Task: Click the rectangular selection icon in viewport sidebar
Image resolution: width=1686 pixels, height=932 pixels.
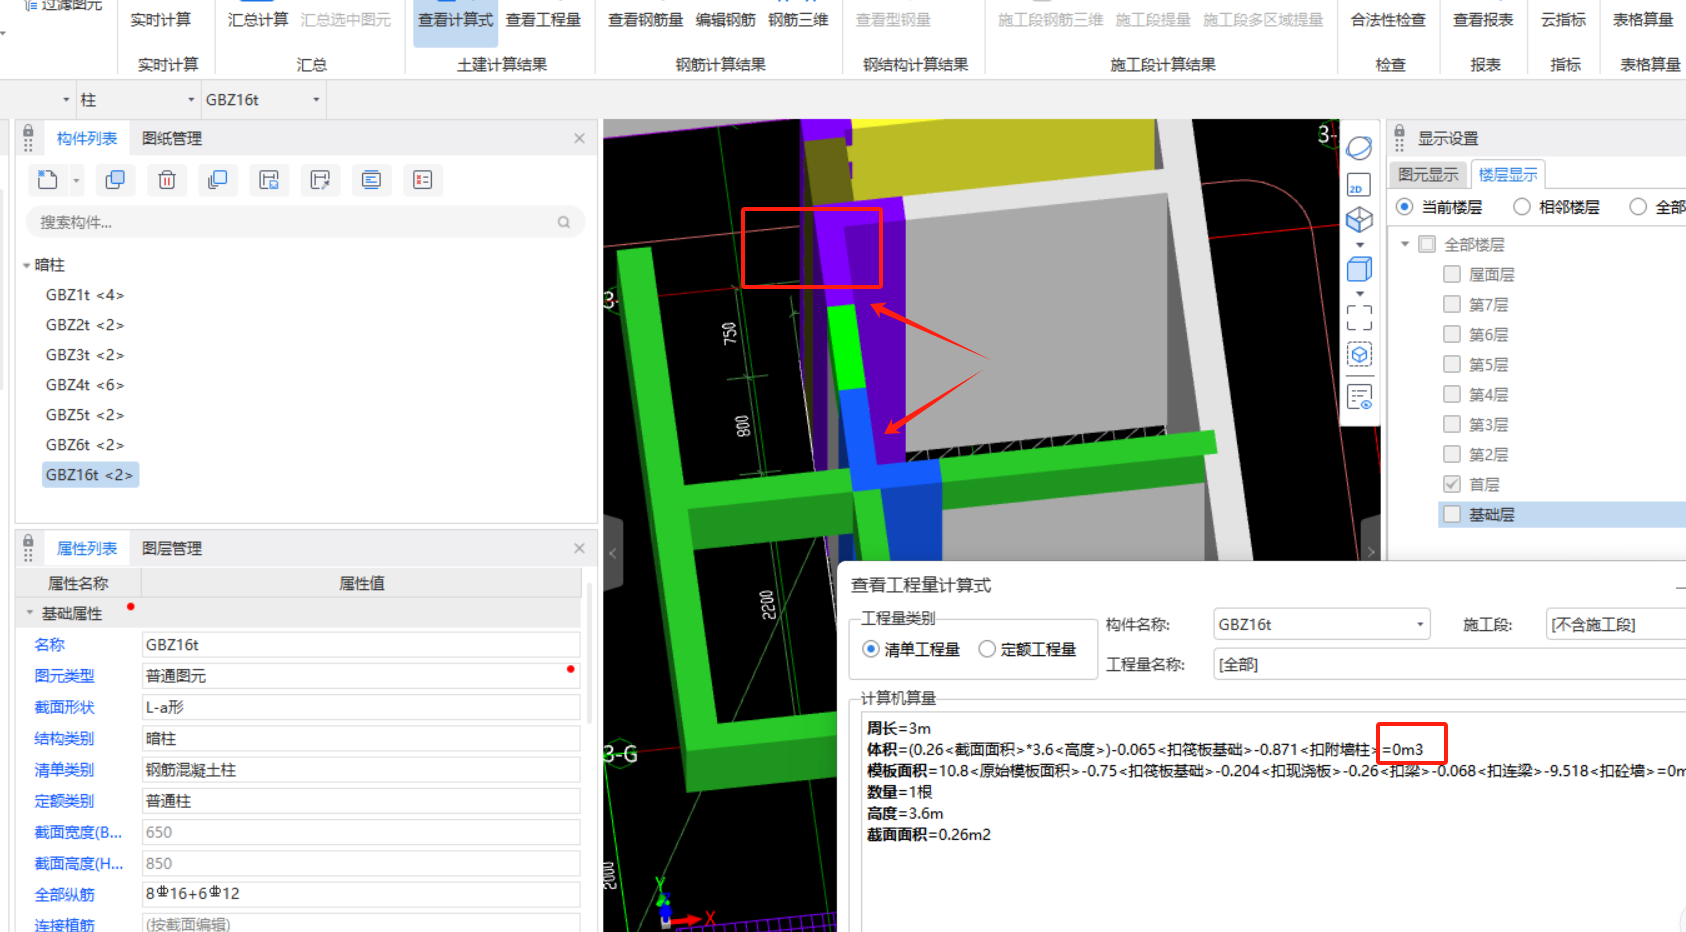Action: (1359, 318)
